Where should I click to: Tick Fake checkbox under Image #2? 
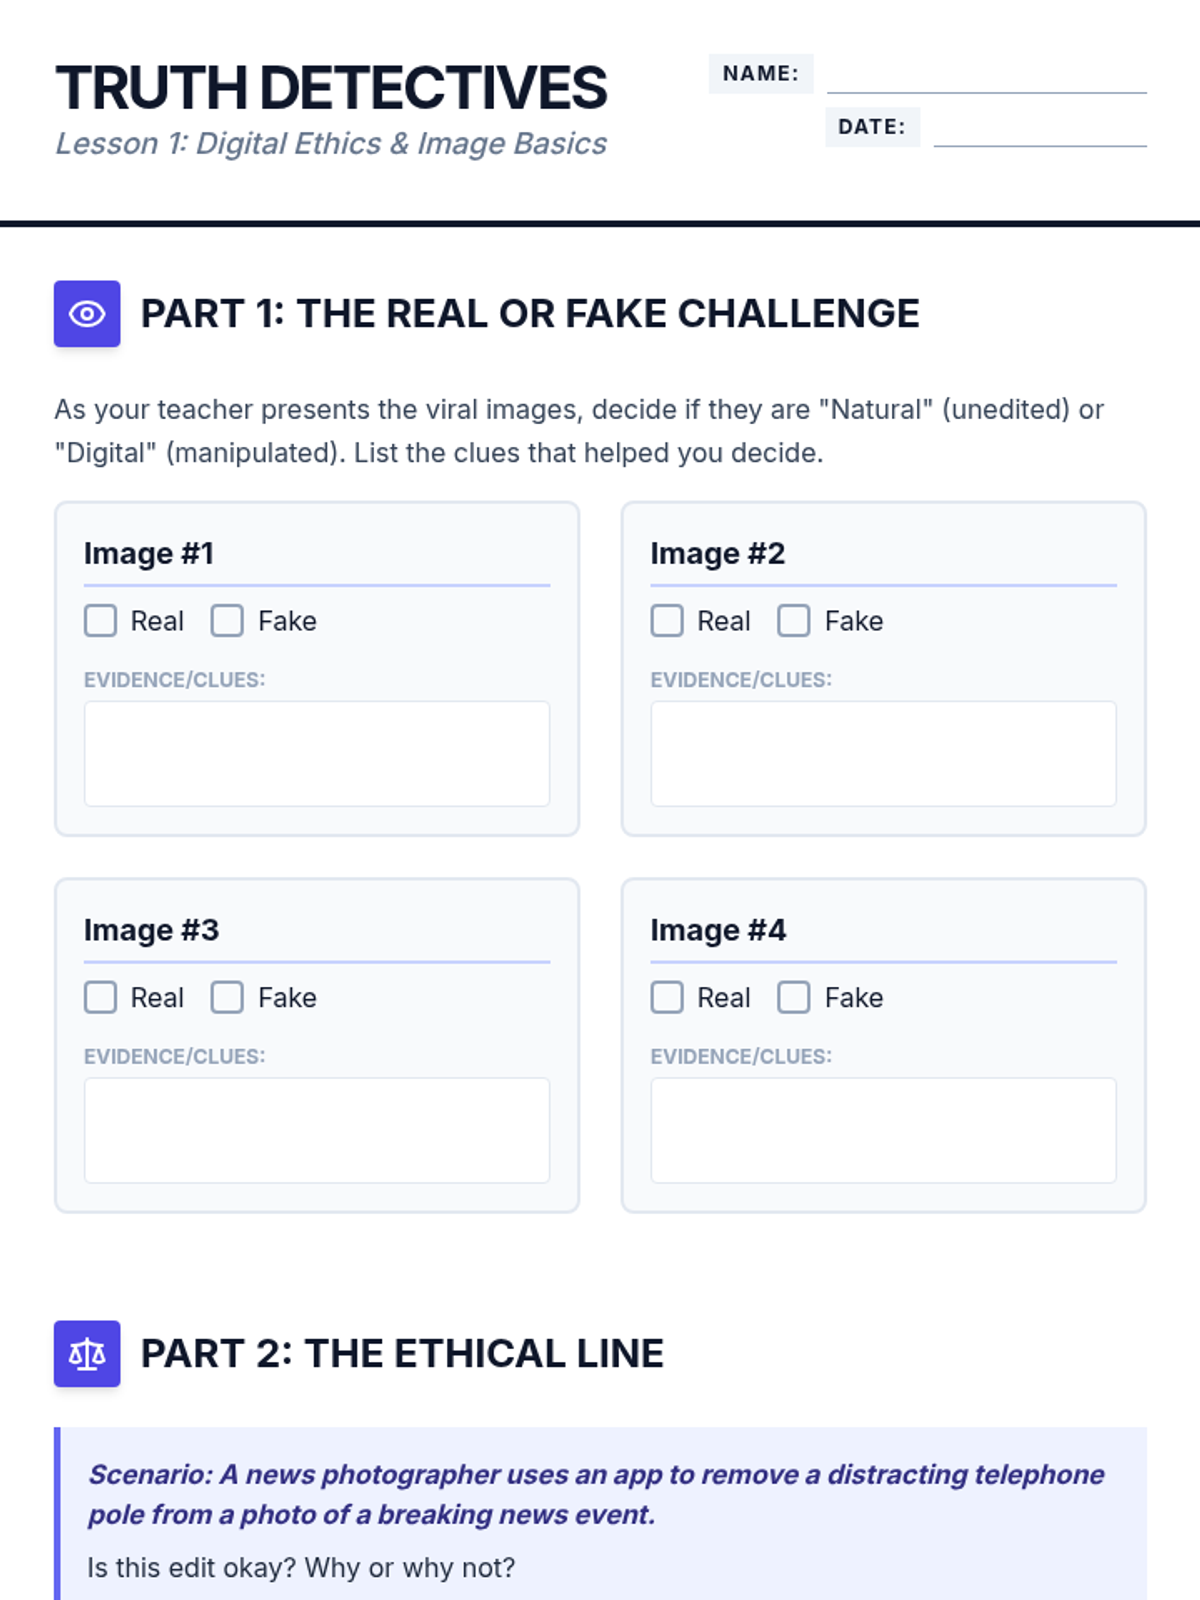794,621
